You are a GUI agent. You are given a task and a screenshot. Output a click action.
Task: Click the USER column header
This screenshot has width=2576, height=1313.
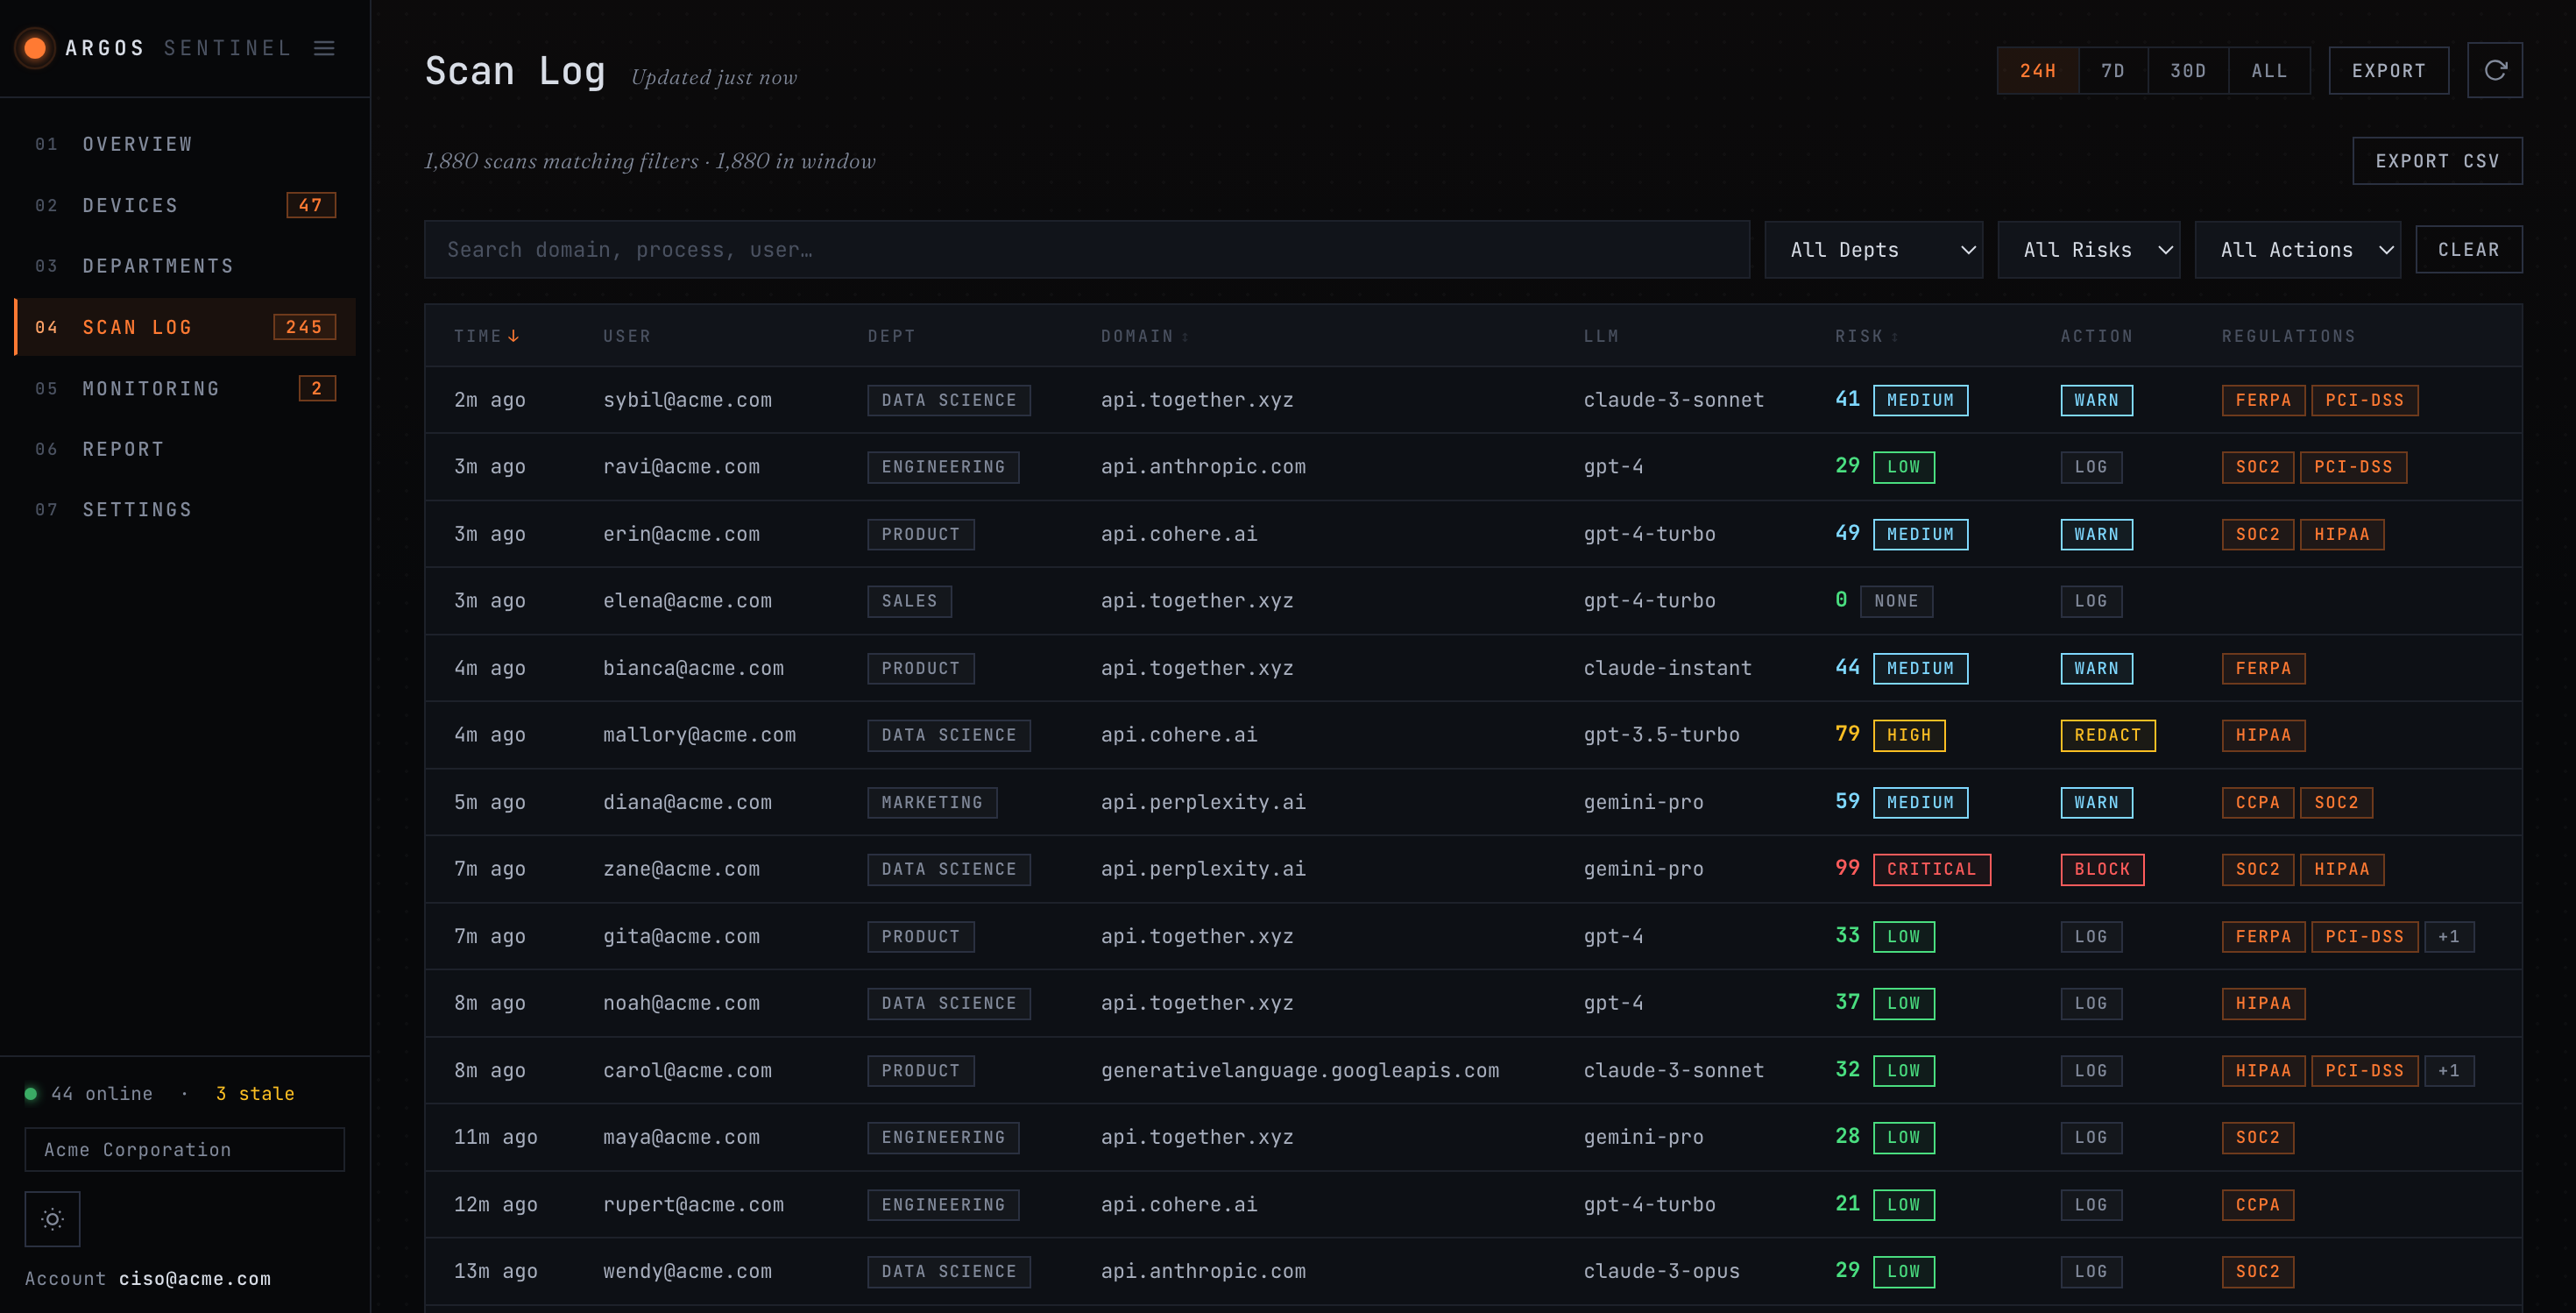[x=626, y=336]
